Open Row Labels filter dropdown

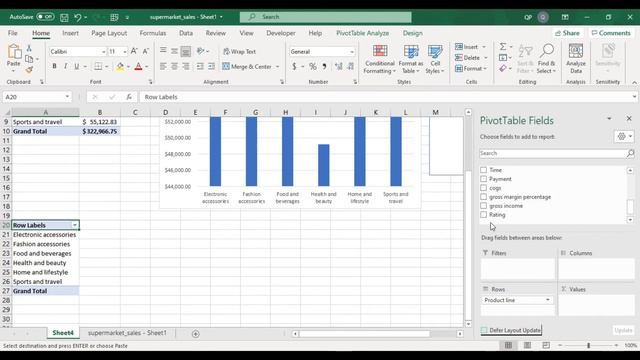(x=75, y=225)
